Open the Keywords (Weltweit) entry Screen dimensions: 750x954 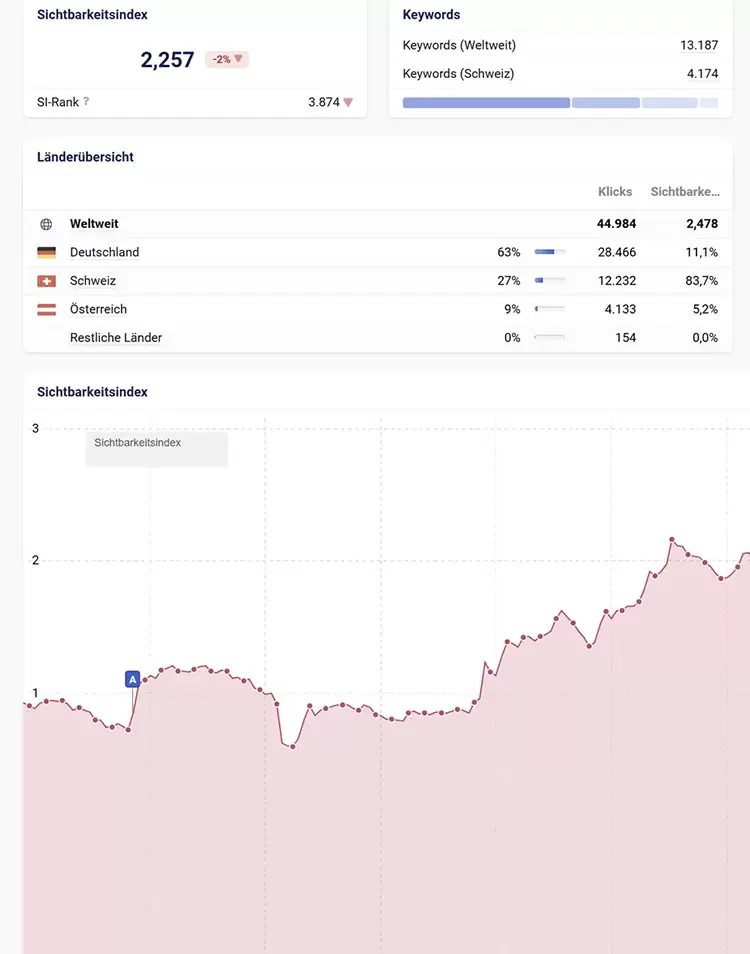459,45
